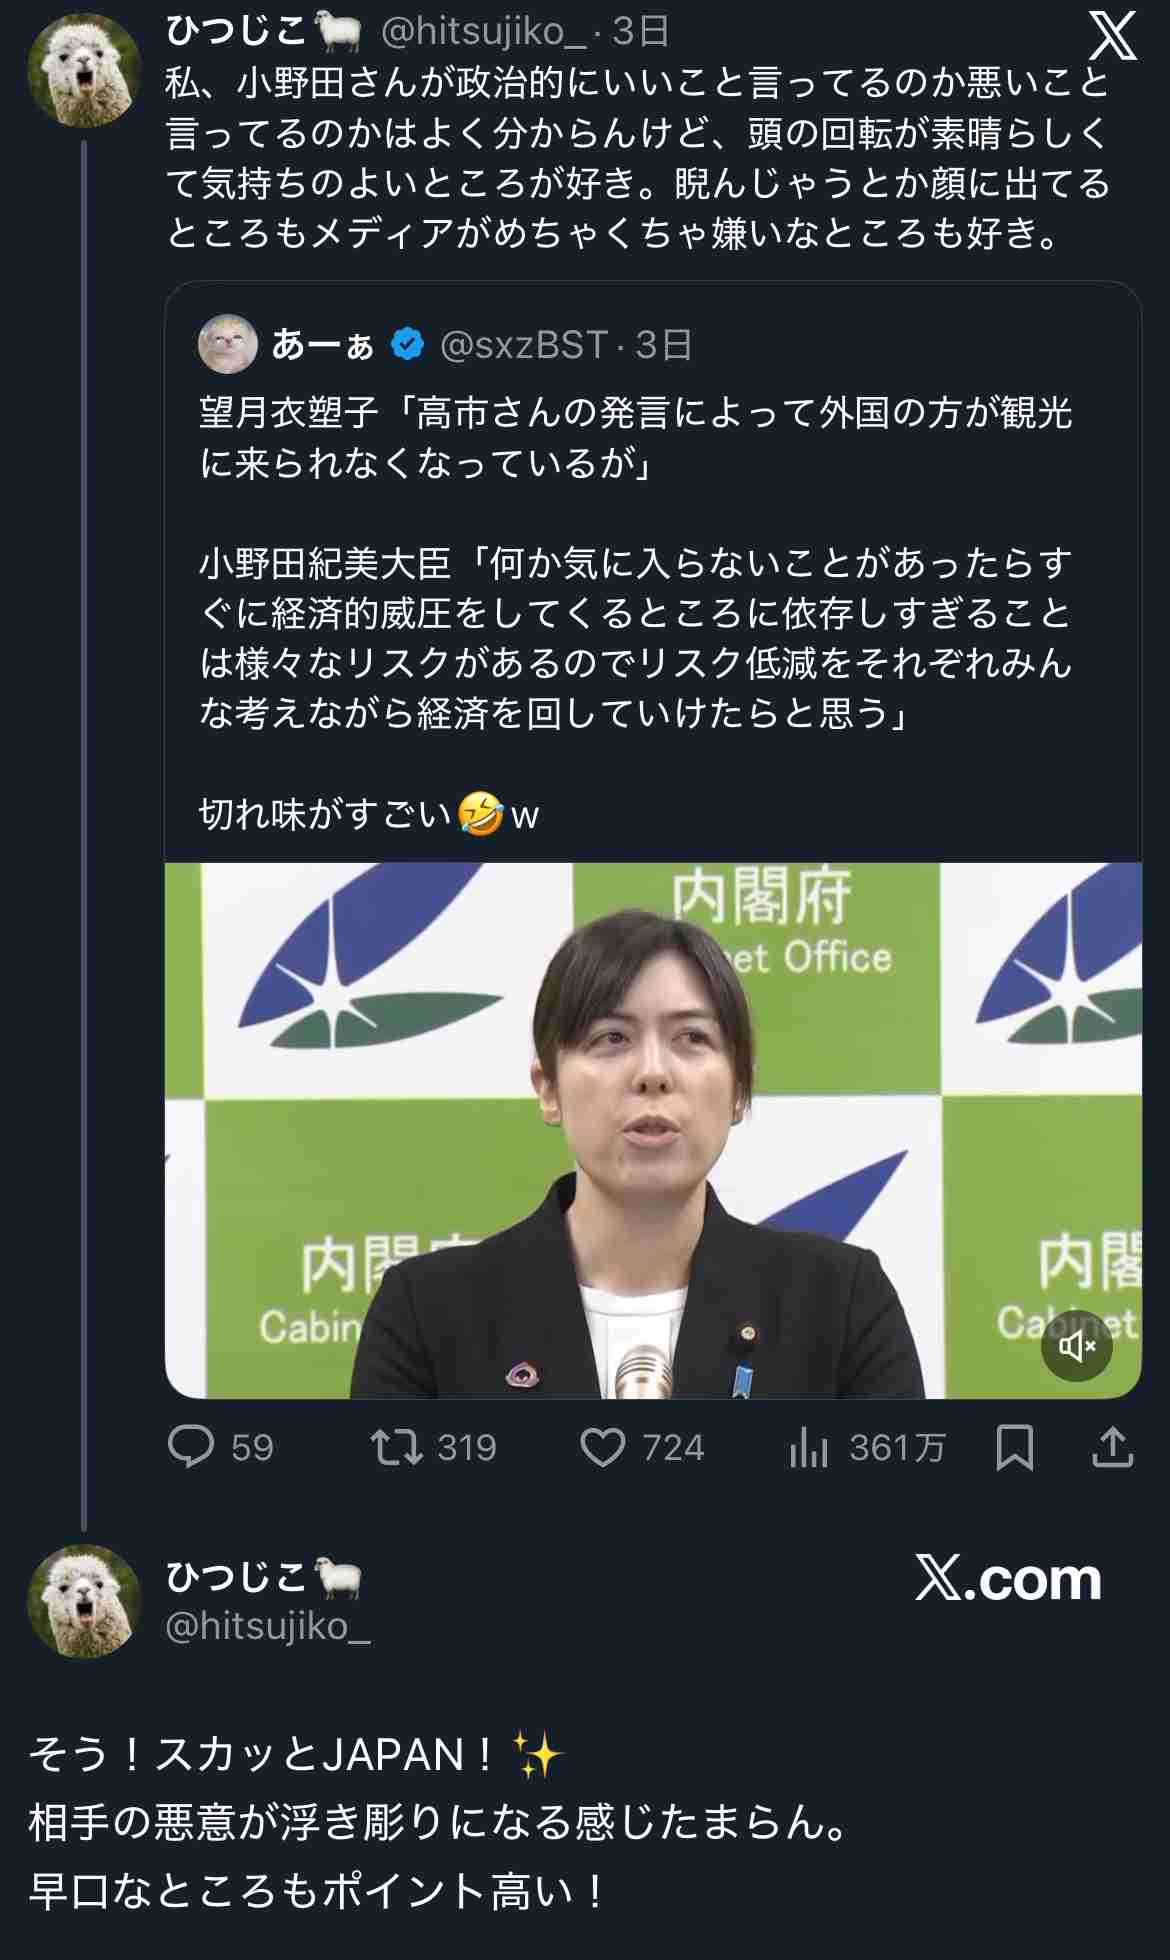1170x1960 pixels.
Task: Bookmark the tweet with the bookmark icon
Action: click(x=1013, y=1445)
